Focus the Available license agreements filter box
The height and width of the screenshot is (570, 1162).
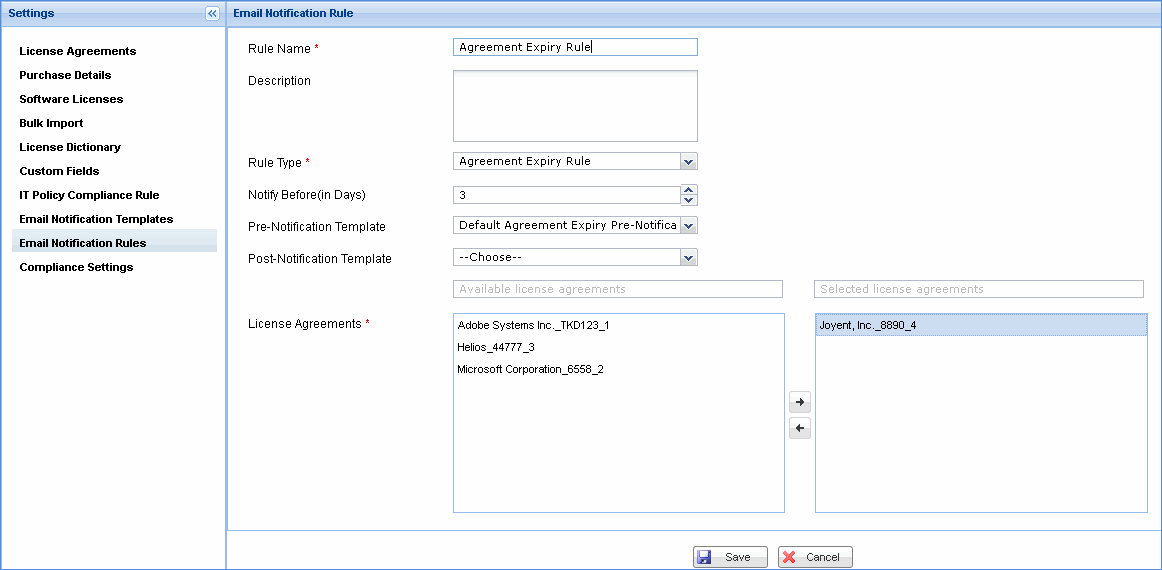click(617, 289)
